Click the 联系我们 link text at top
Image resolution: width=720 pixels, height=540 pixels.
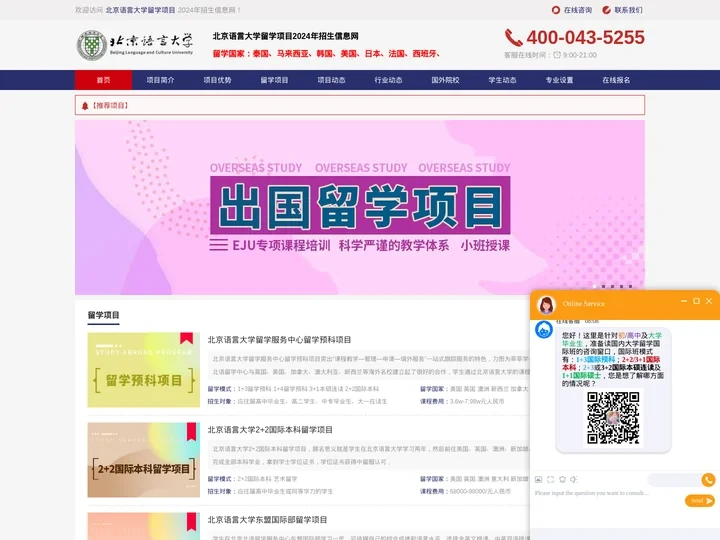pos(629,10)
